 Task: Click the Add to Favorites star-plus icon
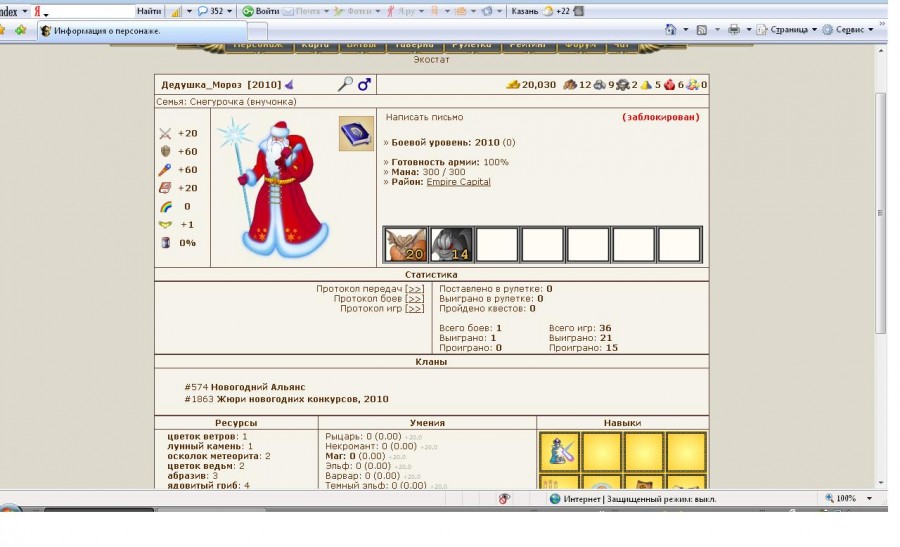(21, 29)
